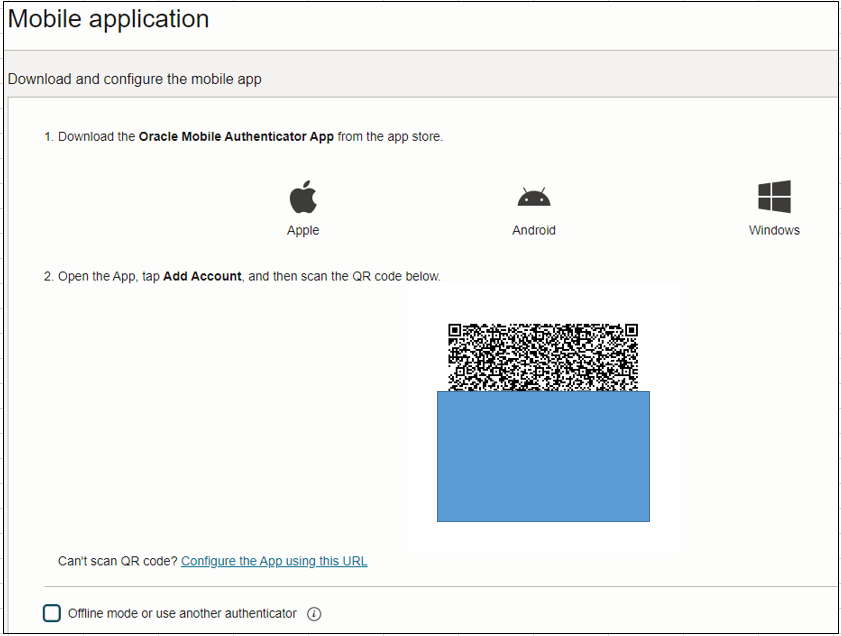Viewport: 841px width, 636px height.
Task: Click the QR code image
Action: [543, 357]
